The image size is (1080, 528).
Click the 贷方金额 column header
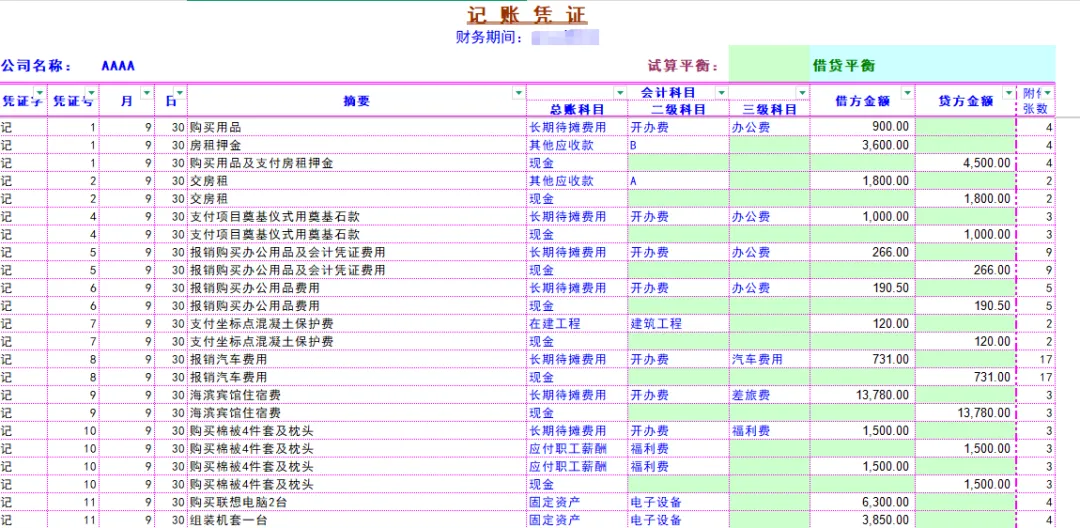pyautogui.click(x=966, y=101)
